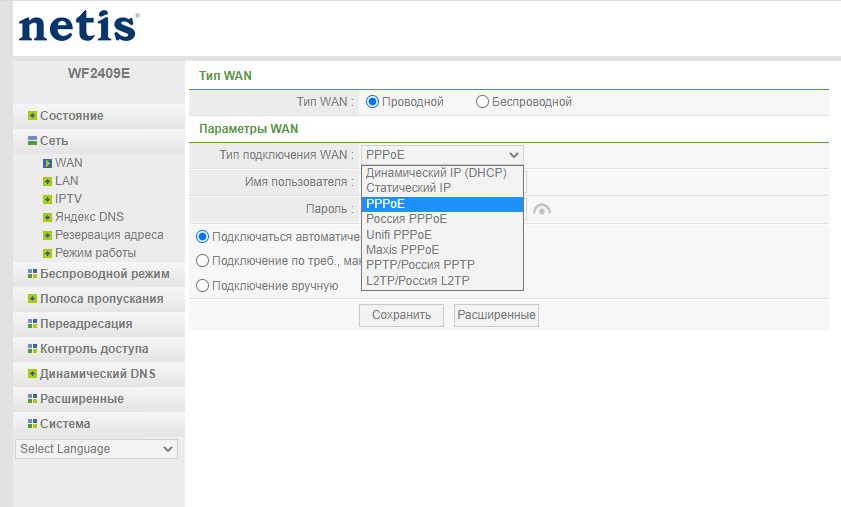Open the LAN settings page

click(x=67, y=181)
